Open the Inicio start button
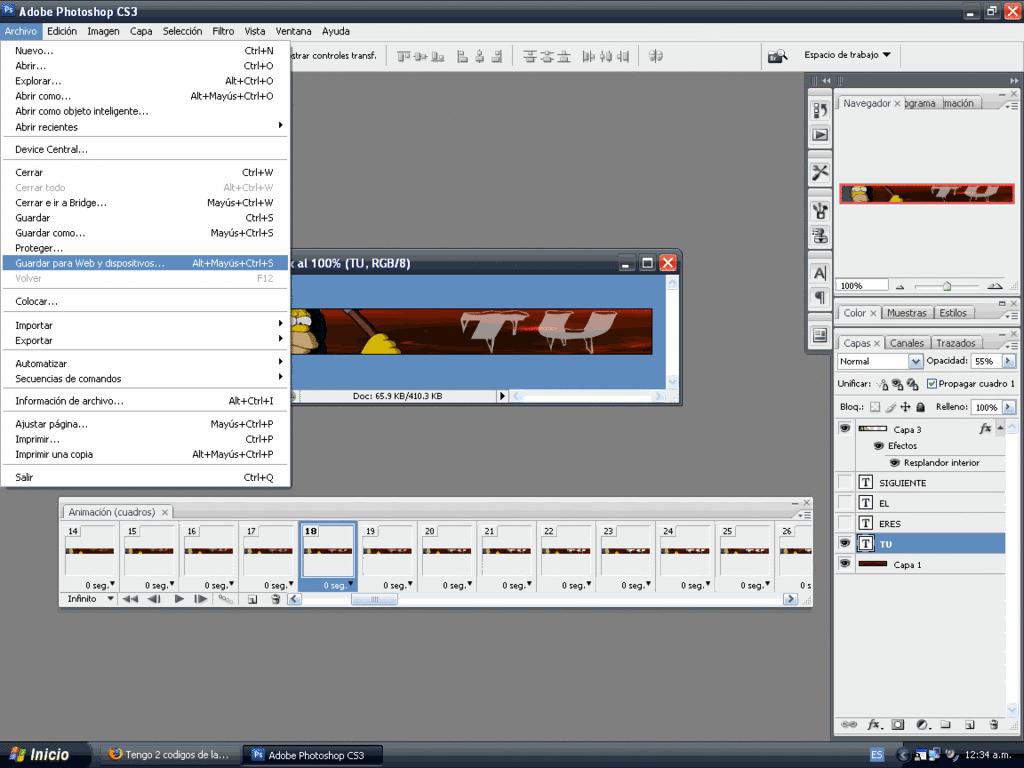This screenshot has width=1024, height=768. (40, 754)
